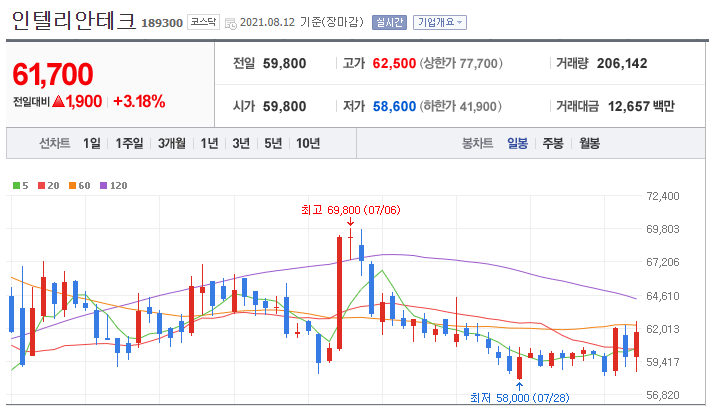Screen dimensions: 709x406
Task: Select the 1년 line chart tab
Action: (209, 143)
